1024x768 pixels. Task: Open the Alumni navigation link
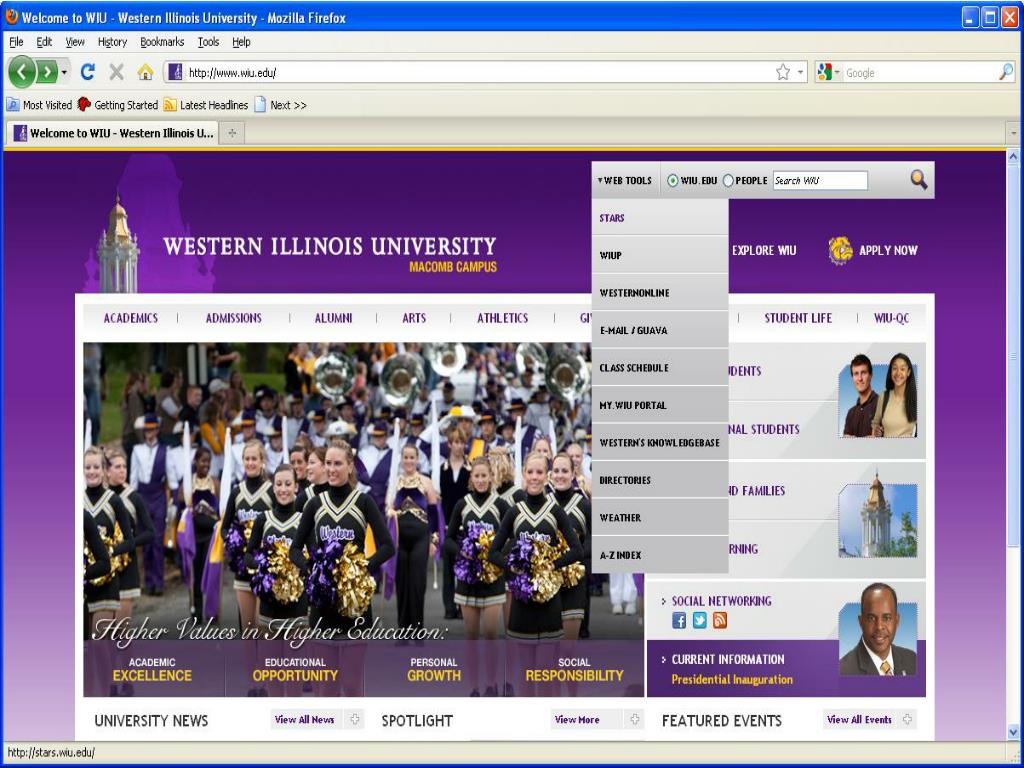point(333,318)
